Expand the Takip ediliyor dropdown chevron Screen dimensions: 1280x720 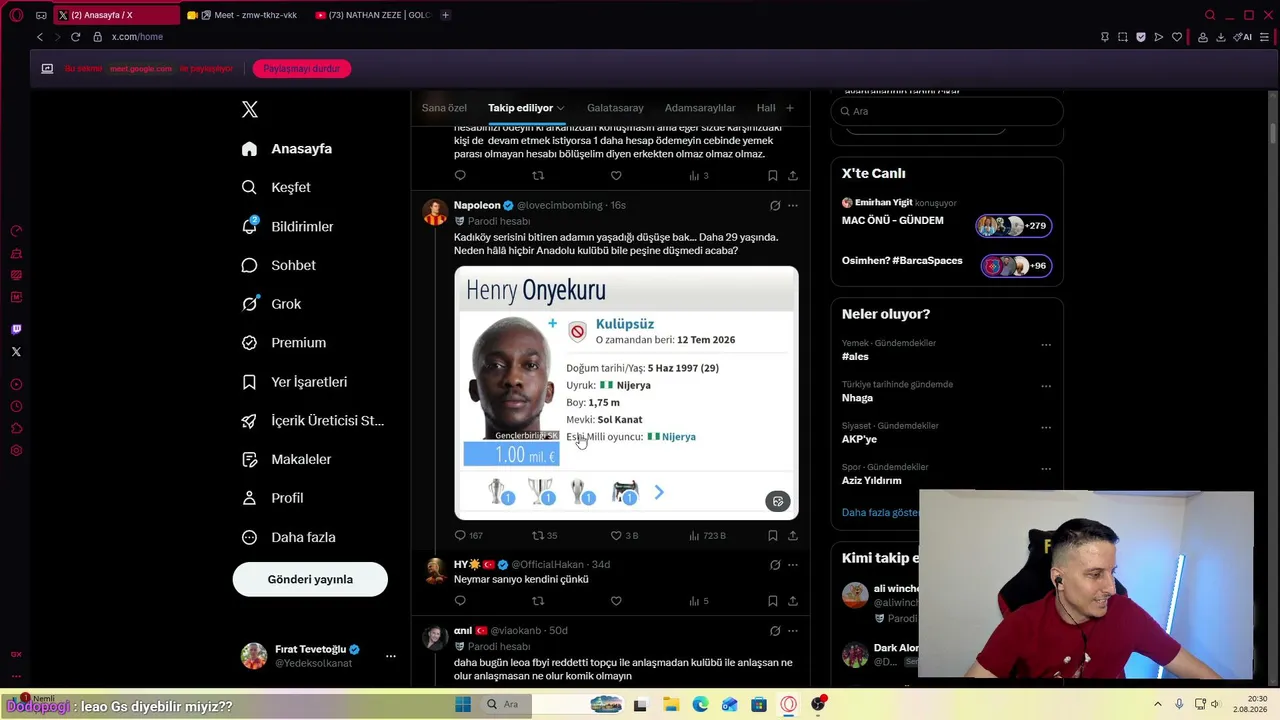pyautogui.click(x=561, y=108)
